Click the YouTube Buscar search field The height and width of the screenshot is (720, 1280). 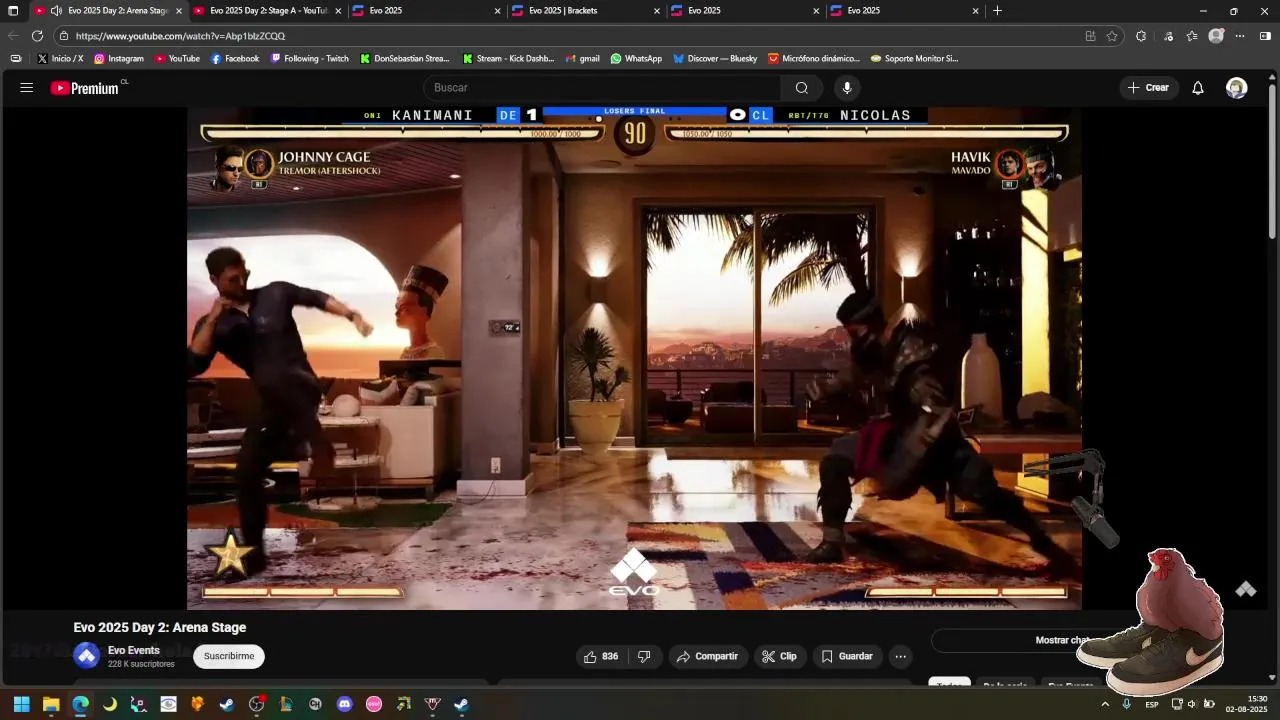tap(602, 88)
